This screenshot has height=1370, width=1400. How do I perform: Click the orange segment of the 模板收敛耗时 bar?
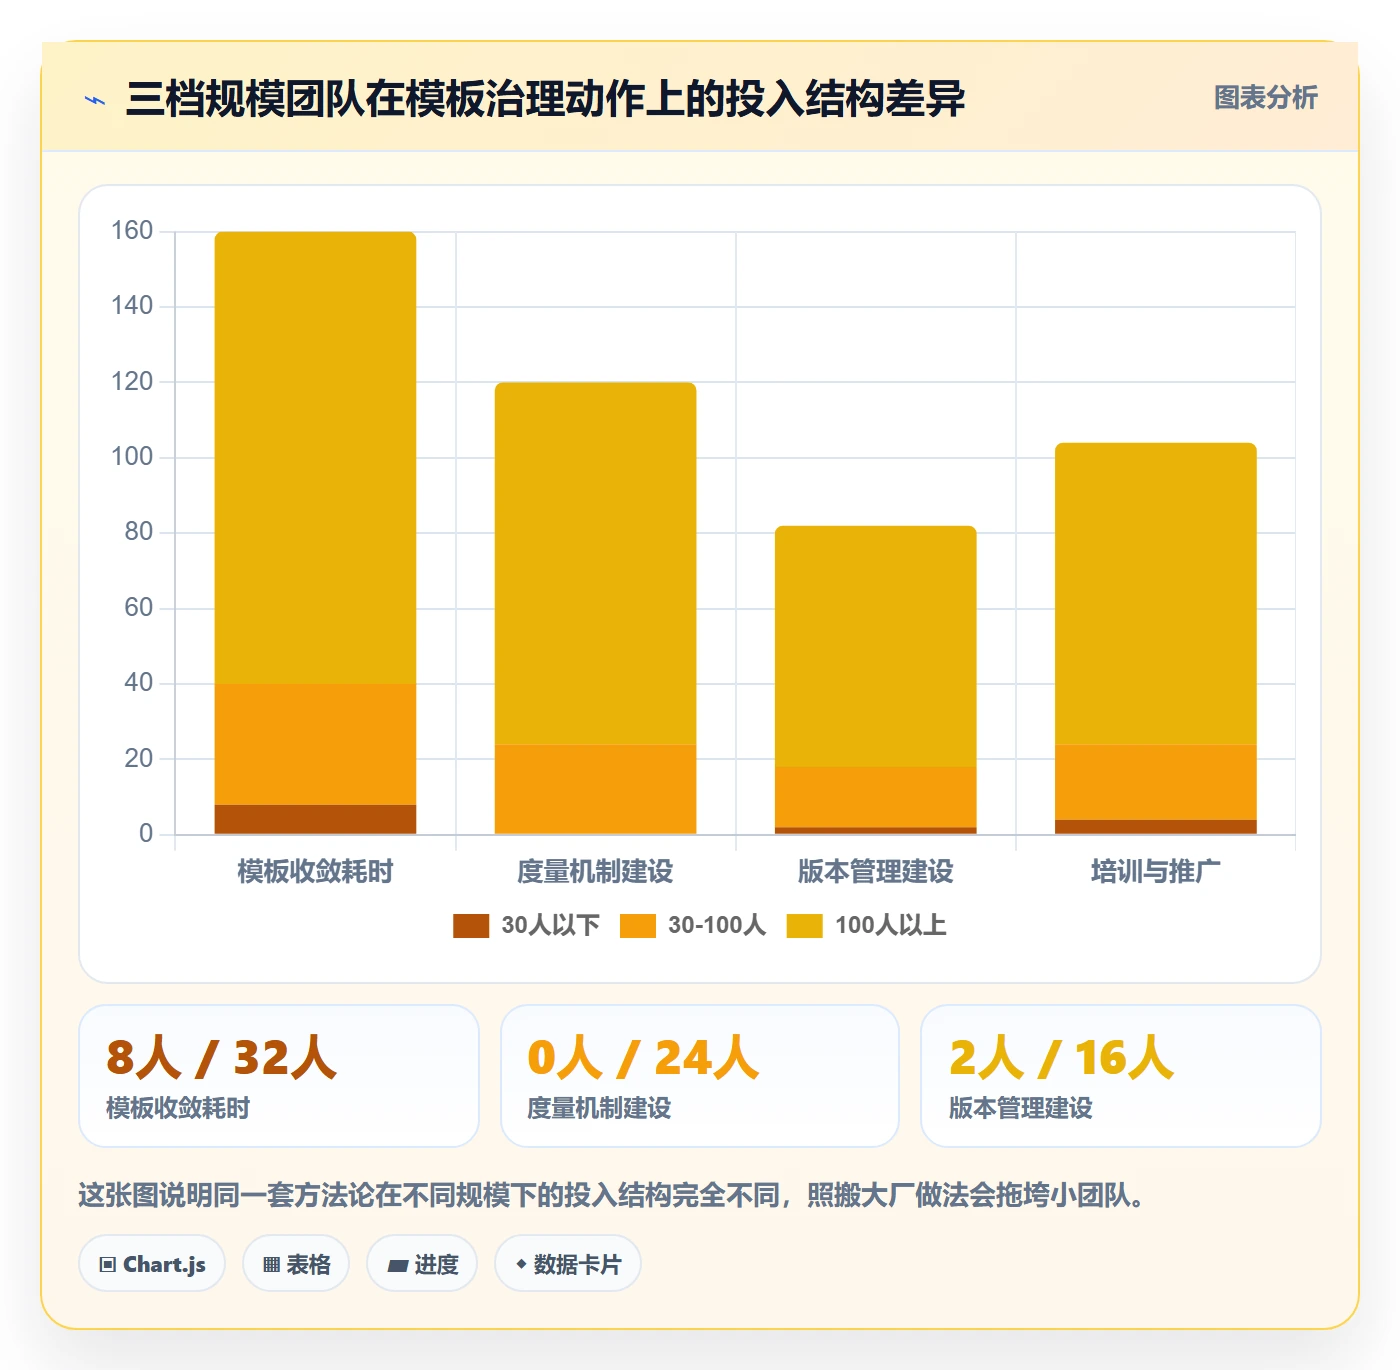pos(315,744)
